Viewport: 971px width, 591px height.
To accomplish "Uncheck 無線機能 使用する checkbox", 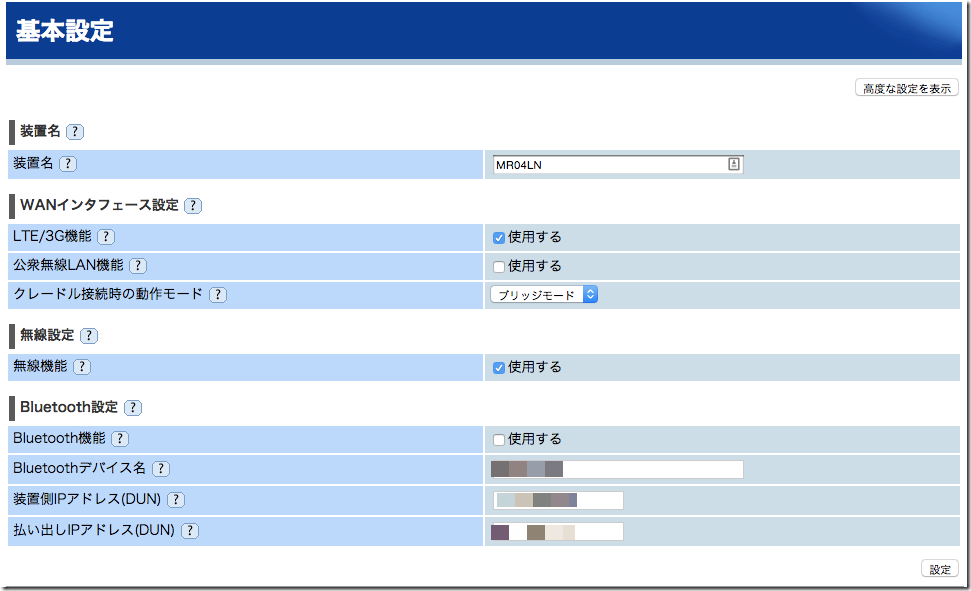I will (498, 368).
